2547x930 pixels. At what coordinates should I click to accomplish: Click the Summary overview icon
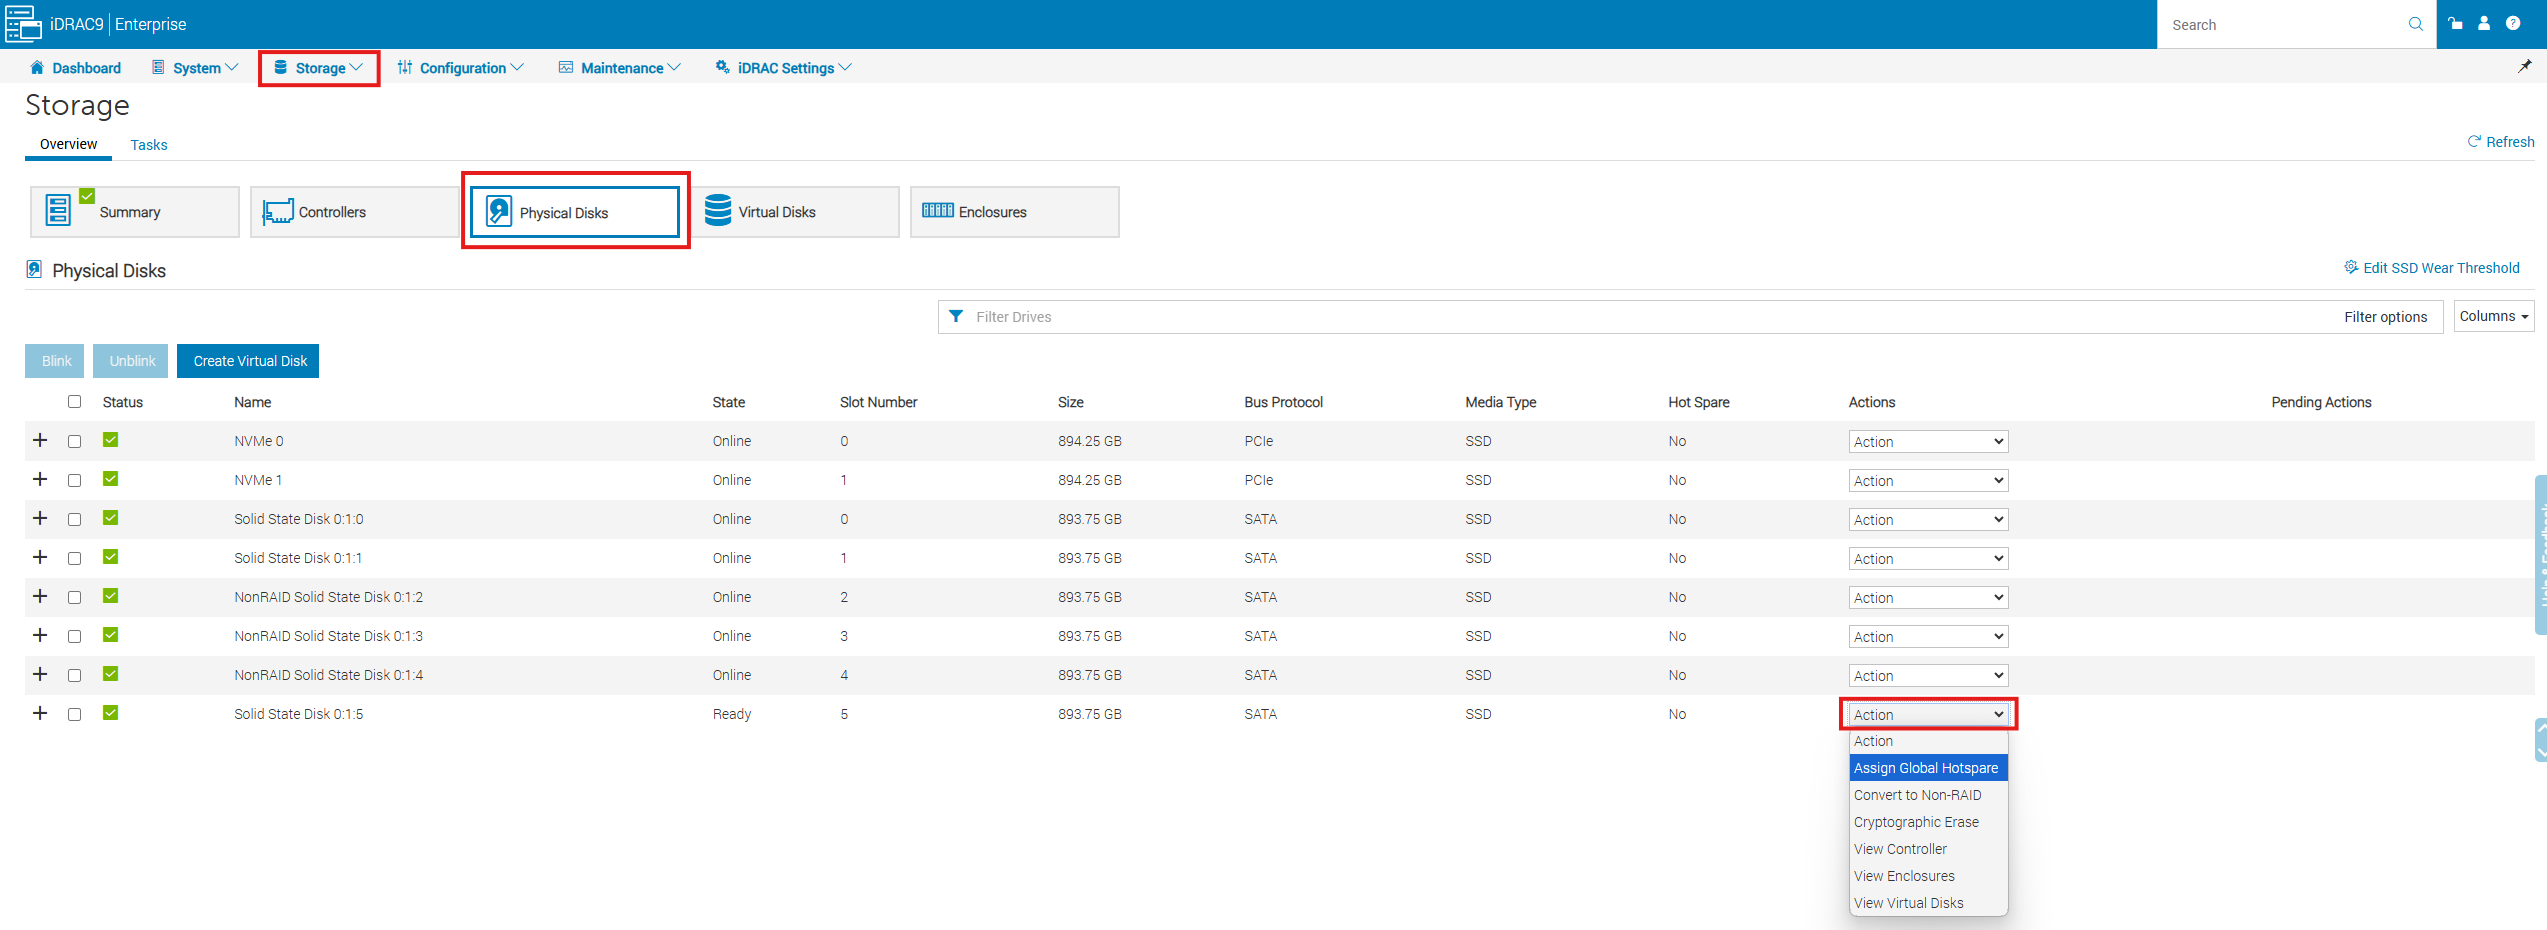pos(59,211)
